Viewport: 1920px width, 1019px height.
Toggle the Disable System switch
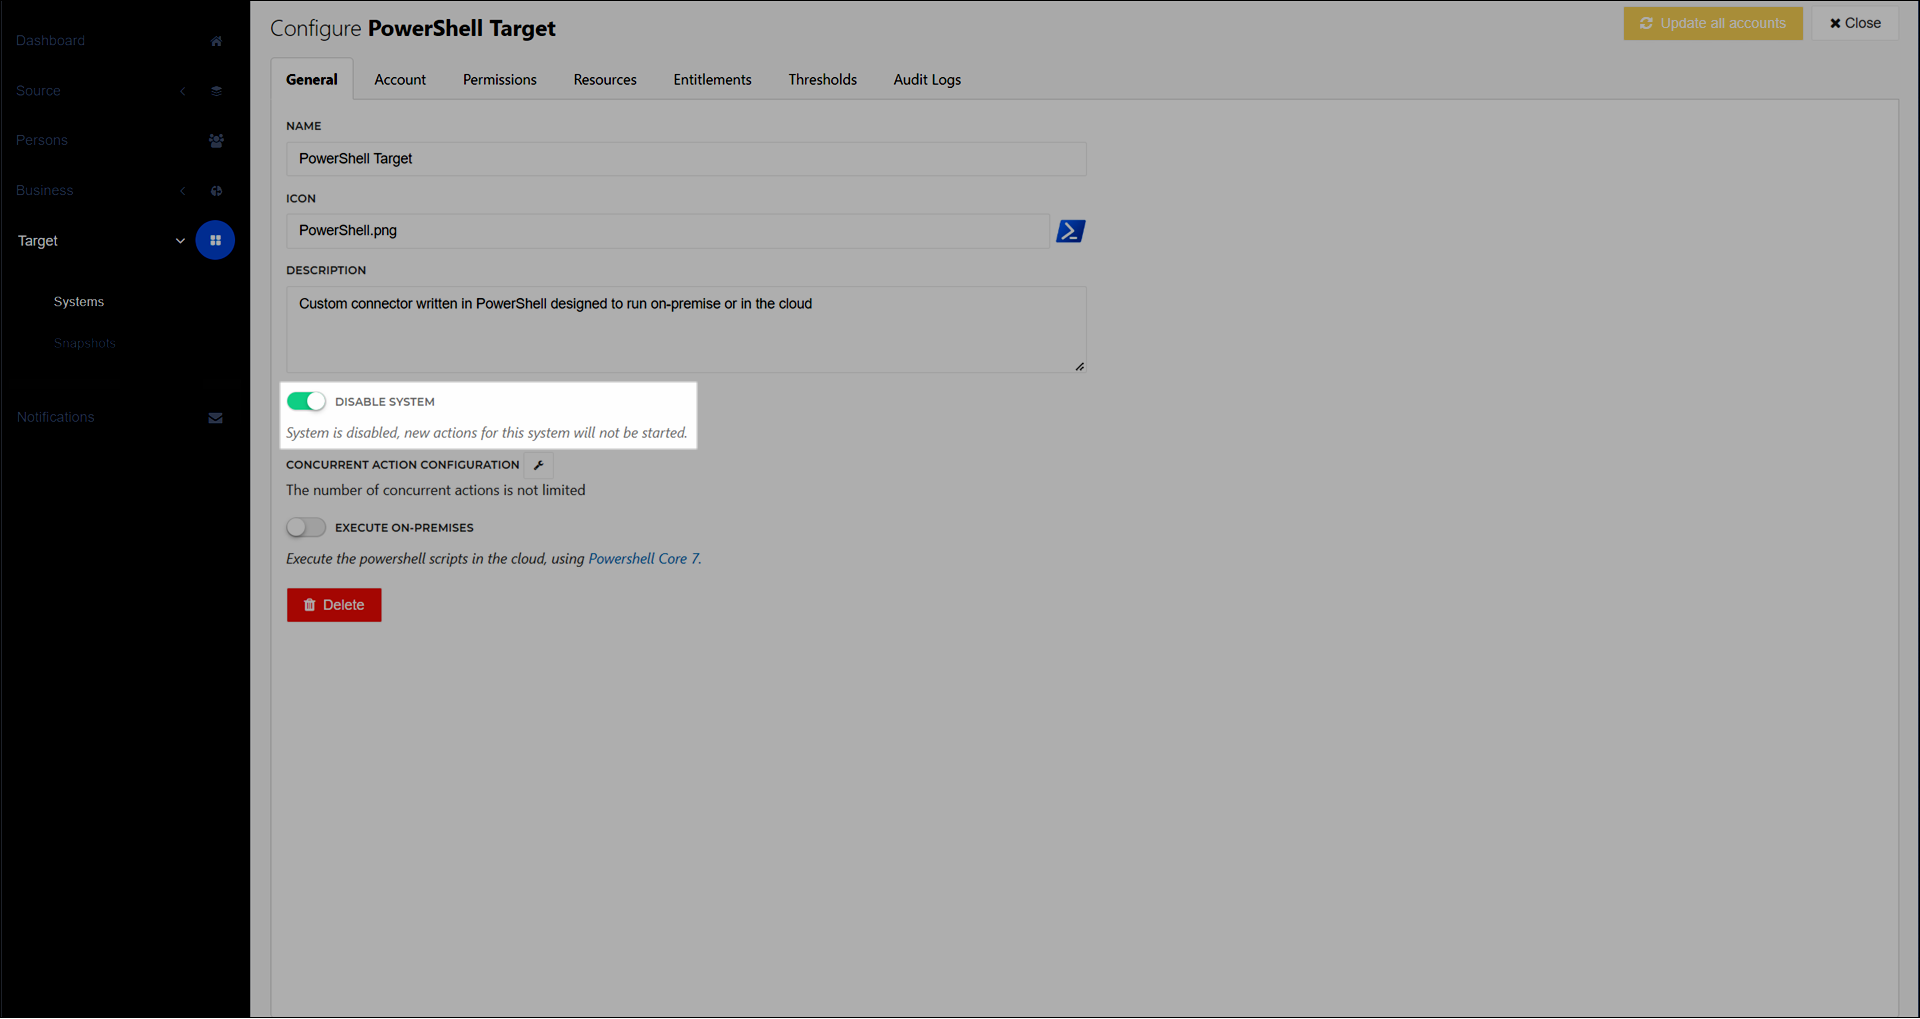pos(306,401)
